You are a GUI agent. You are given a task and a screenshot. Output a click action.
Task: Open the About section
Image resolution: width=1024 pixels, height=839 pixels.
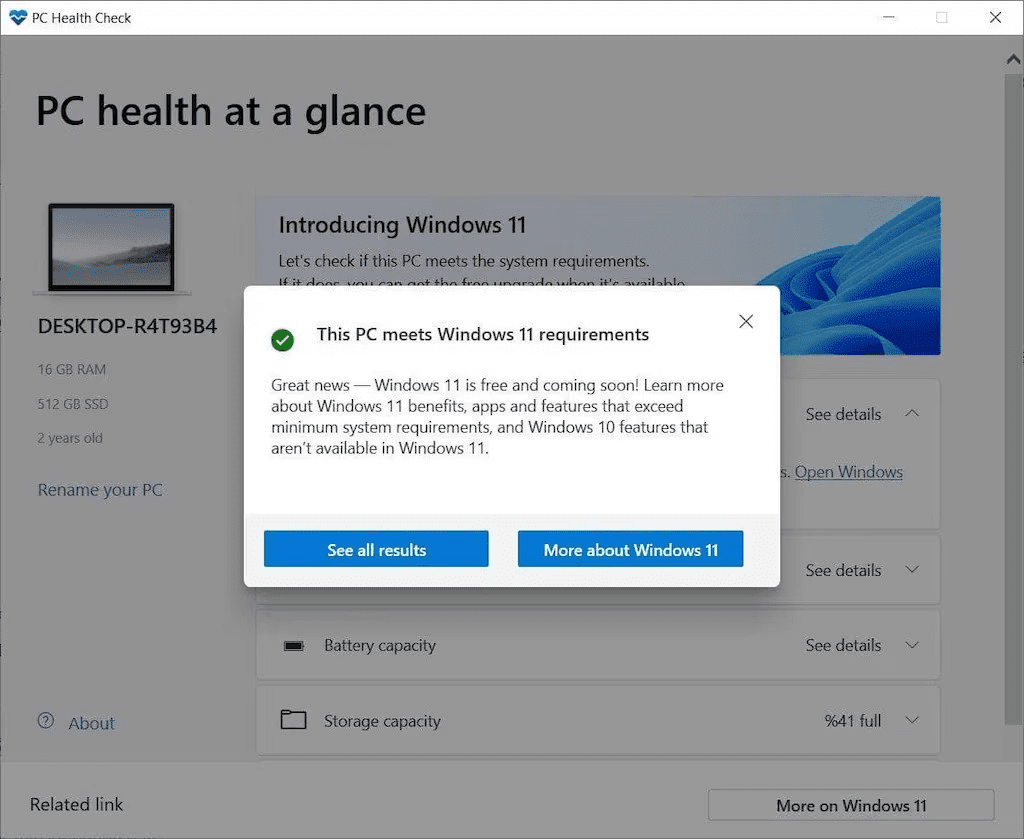click(91, 722)
